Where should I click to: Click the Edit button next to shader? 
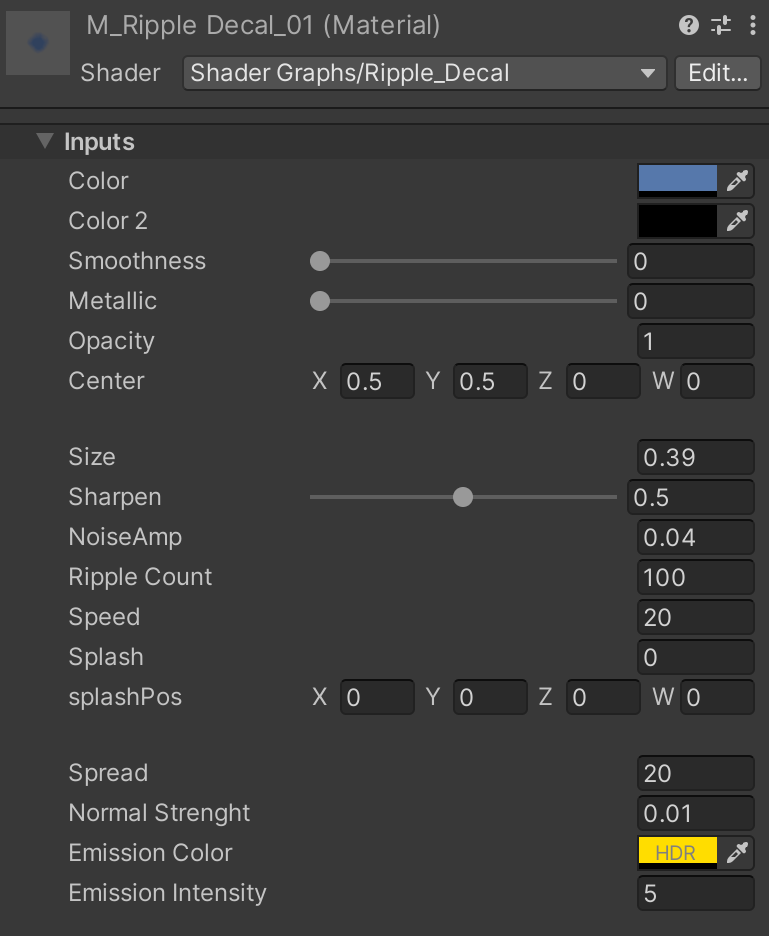pos(717,73)
